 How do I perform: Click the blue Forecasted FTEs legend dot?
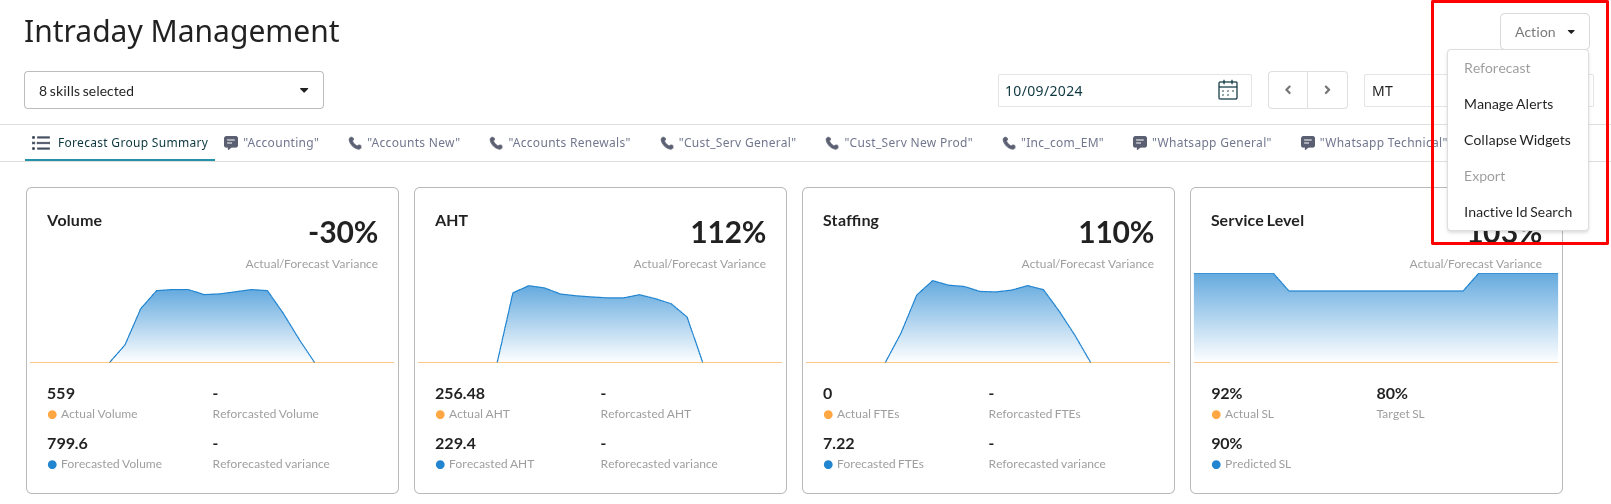coord(828,464)
